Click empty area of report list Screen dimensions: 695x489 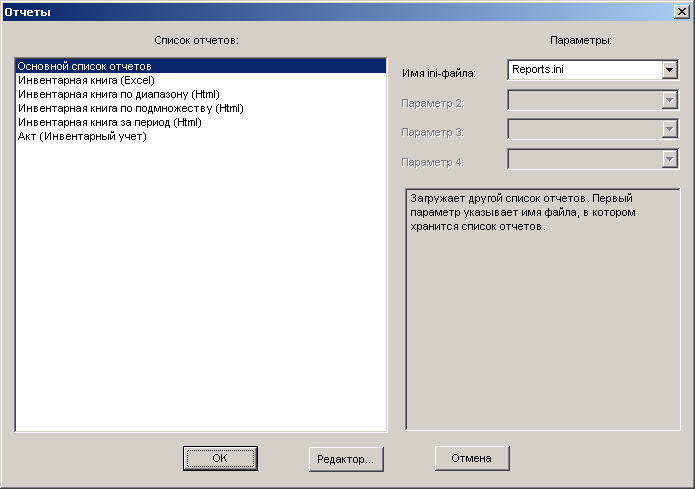pyautogui.click(x=201, y=284)
